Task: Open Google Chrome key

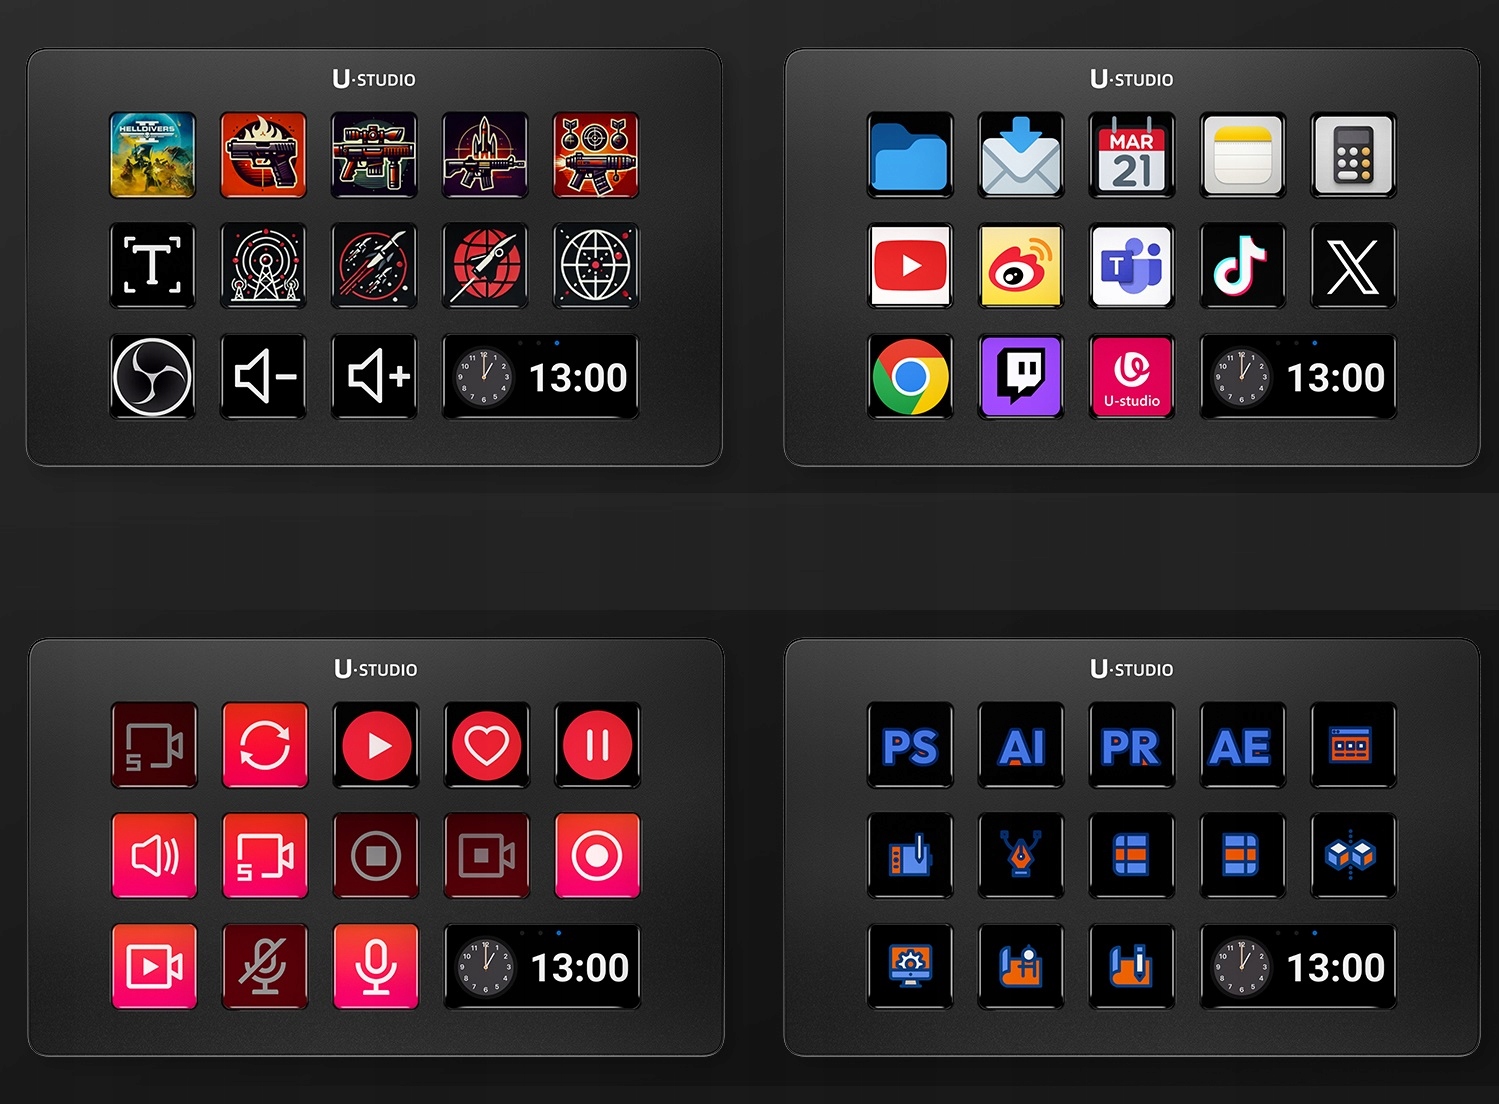Action: pos(910,377)
